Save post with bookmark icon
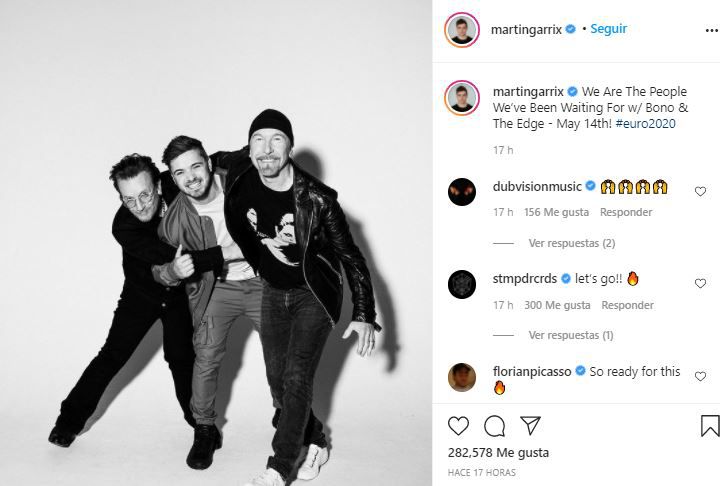 click(710, 426)
